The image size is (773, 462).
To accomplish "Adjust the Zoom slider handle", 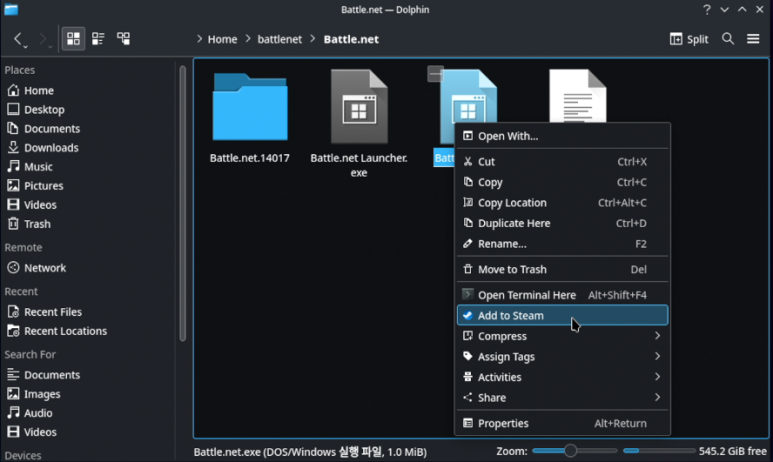I will 570,451.
